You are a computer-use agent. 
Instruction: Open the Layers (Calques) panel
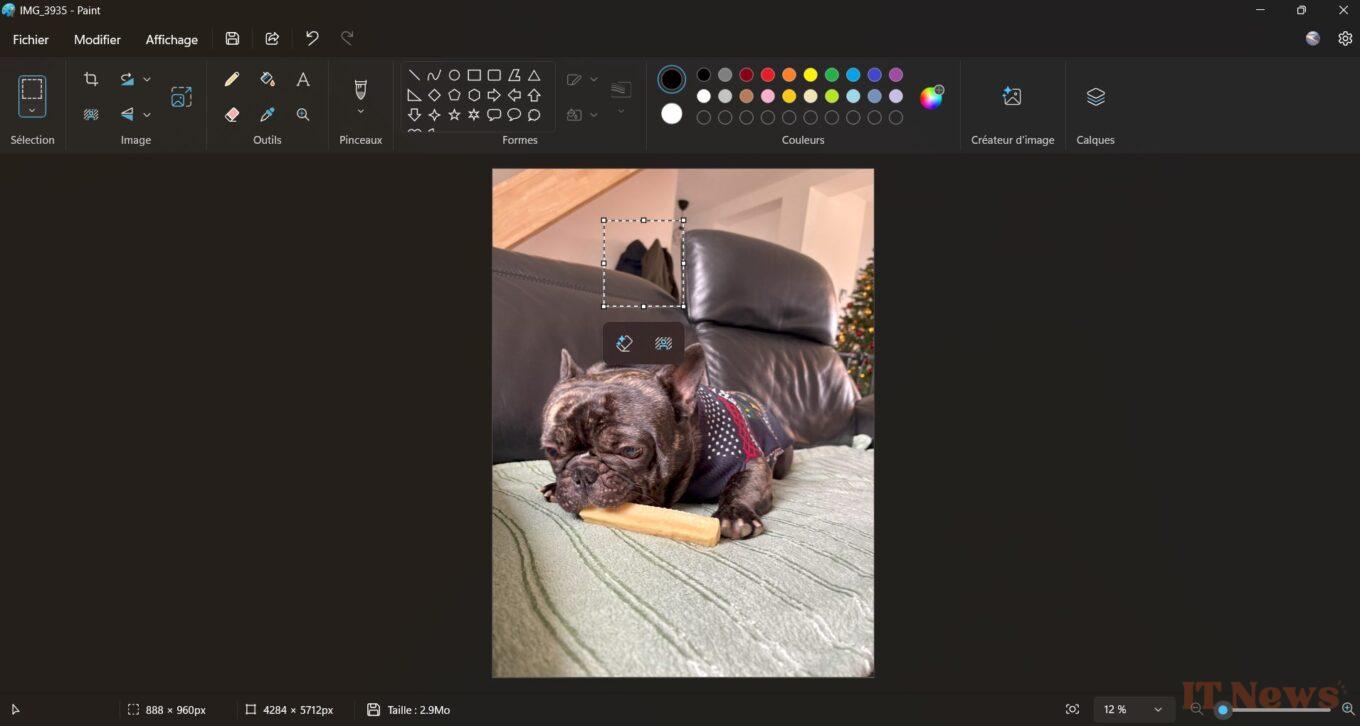(x=1095, y=97)
